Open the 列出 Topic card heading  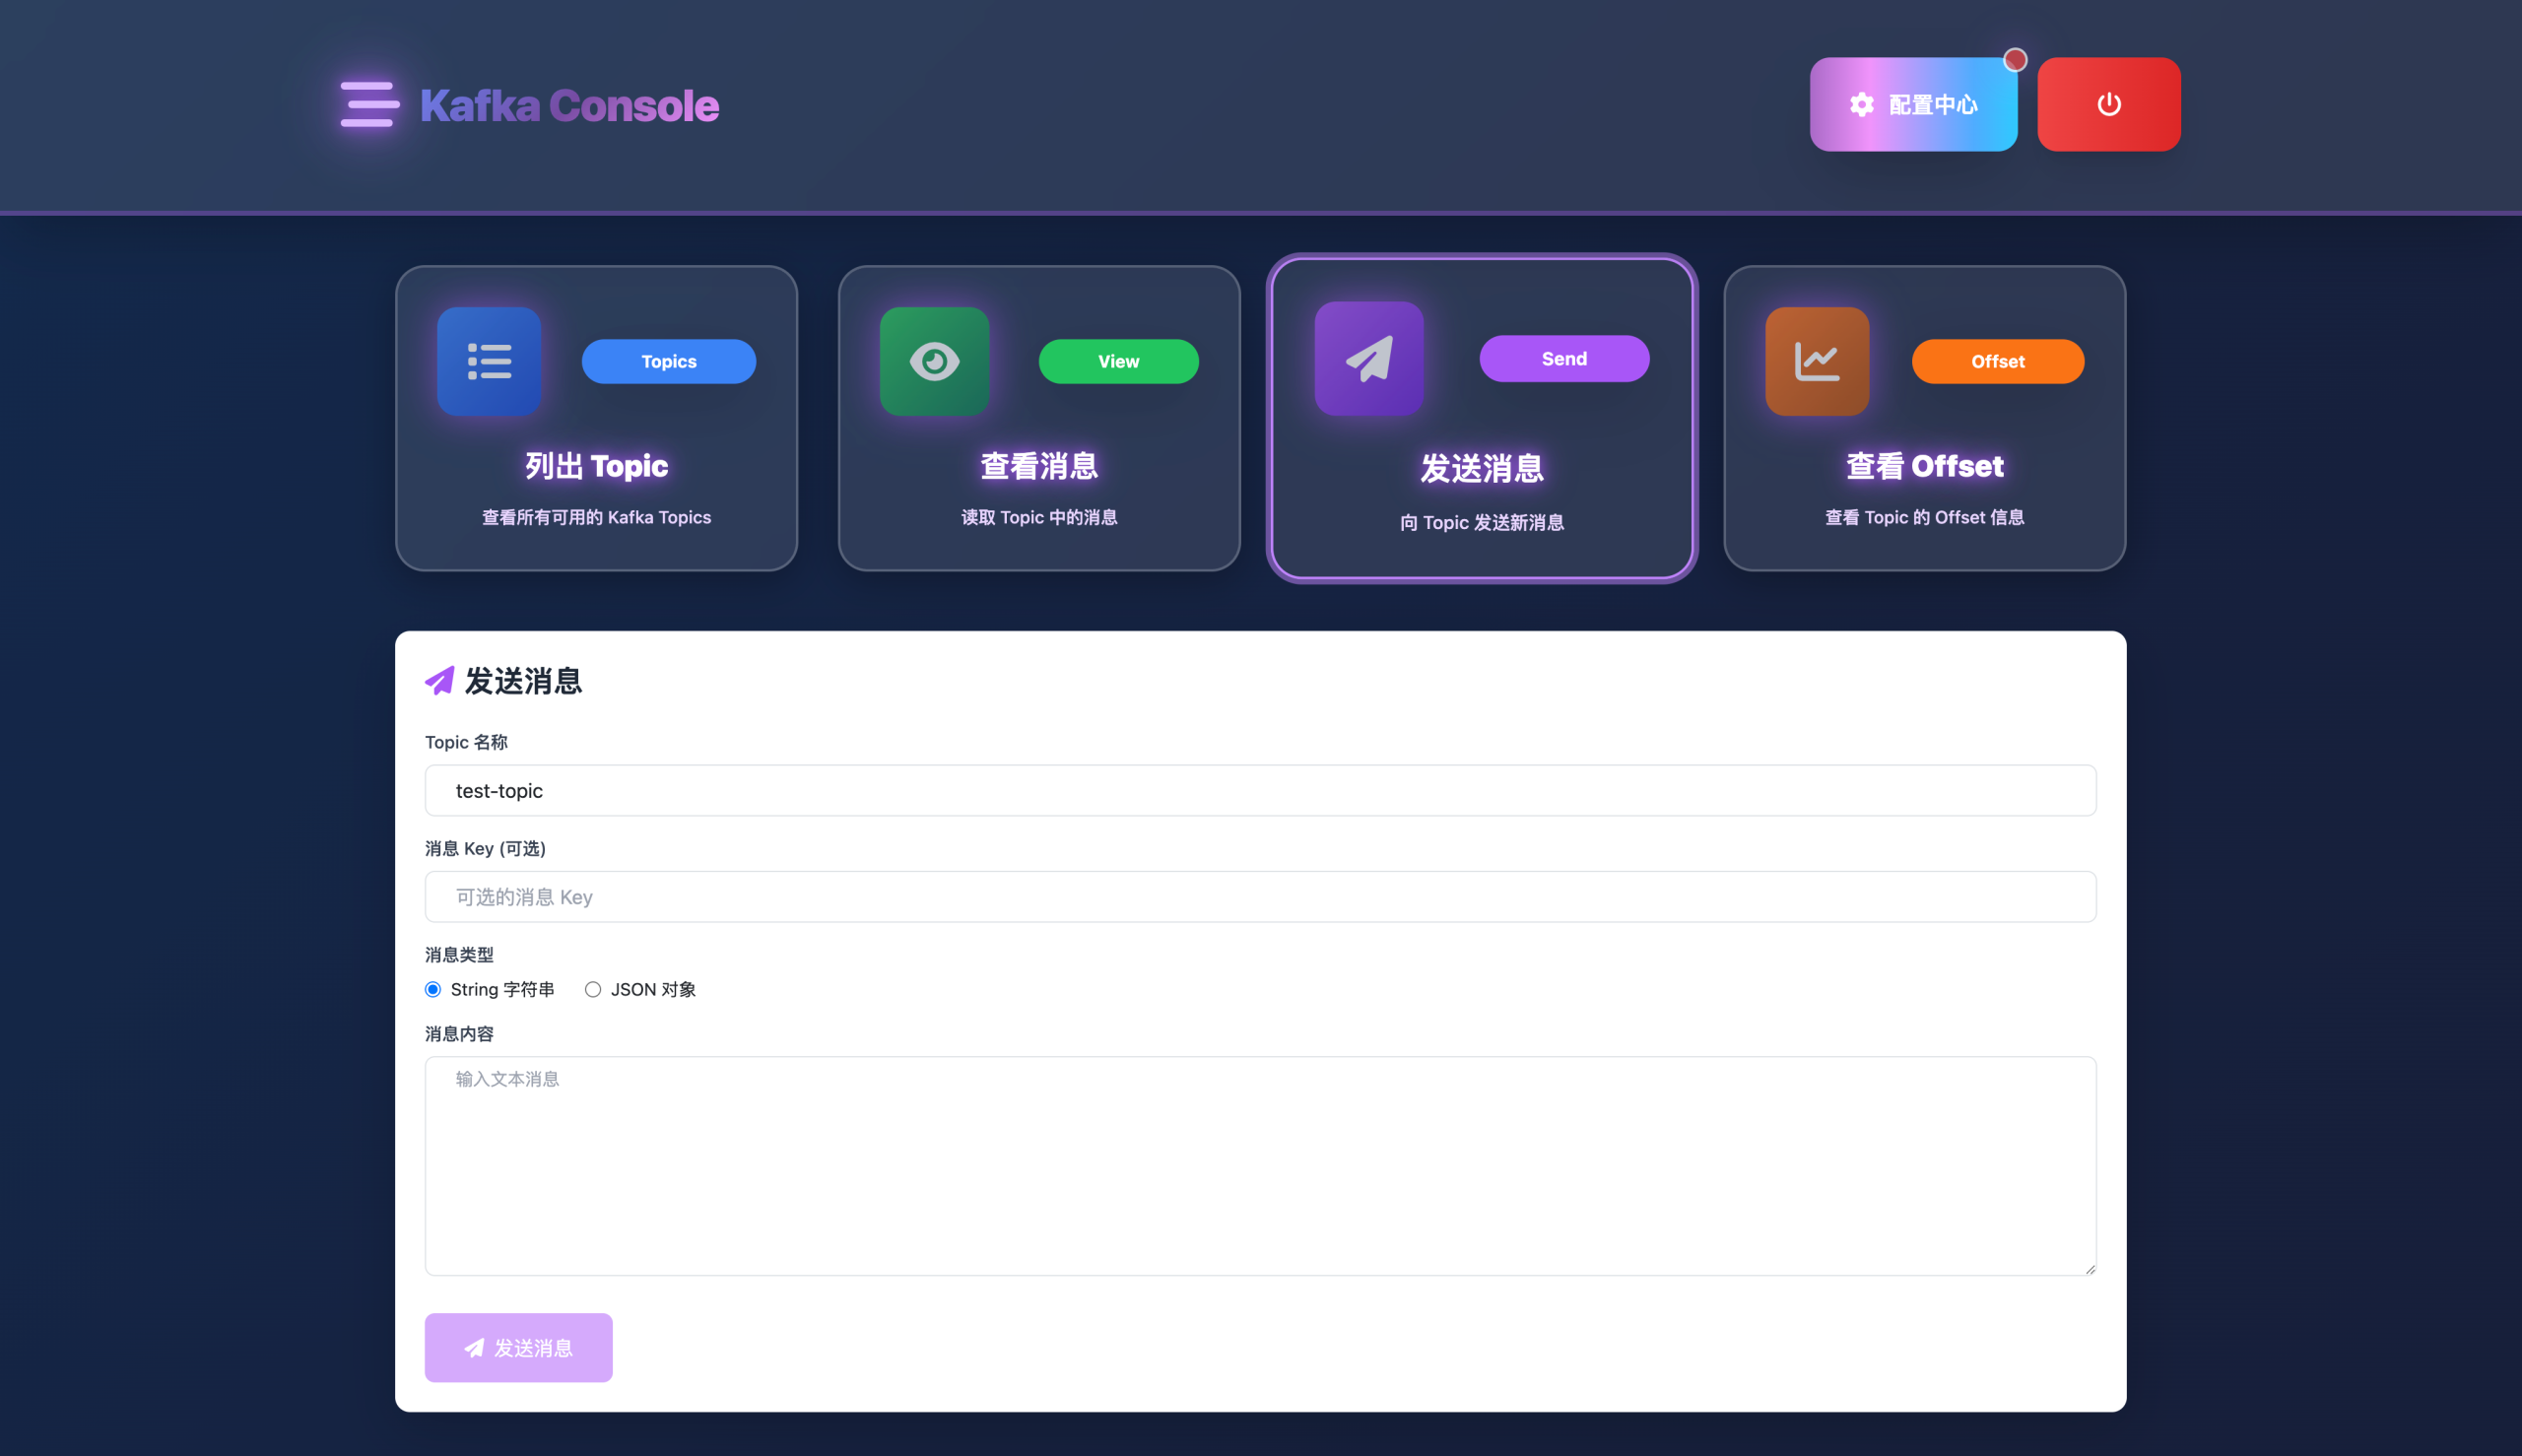597,466
